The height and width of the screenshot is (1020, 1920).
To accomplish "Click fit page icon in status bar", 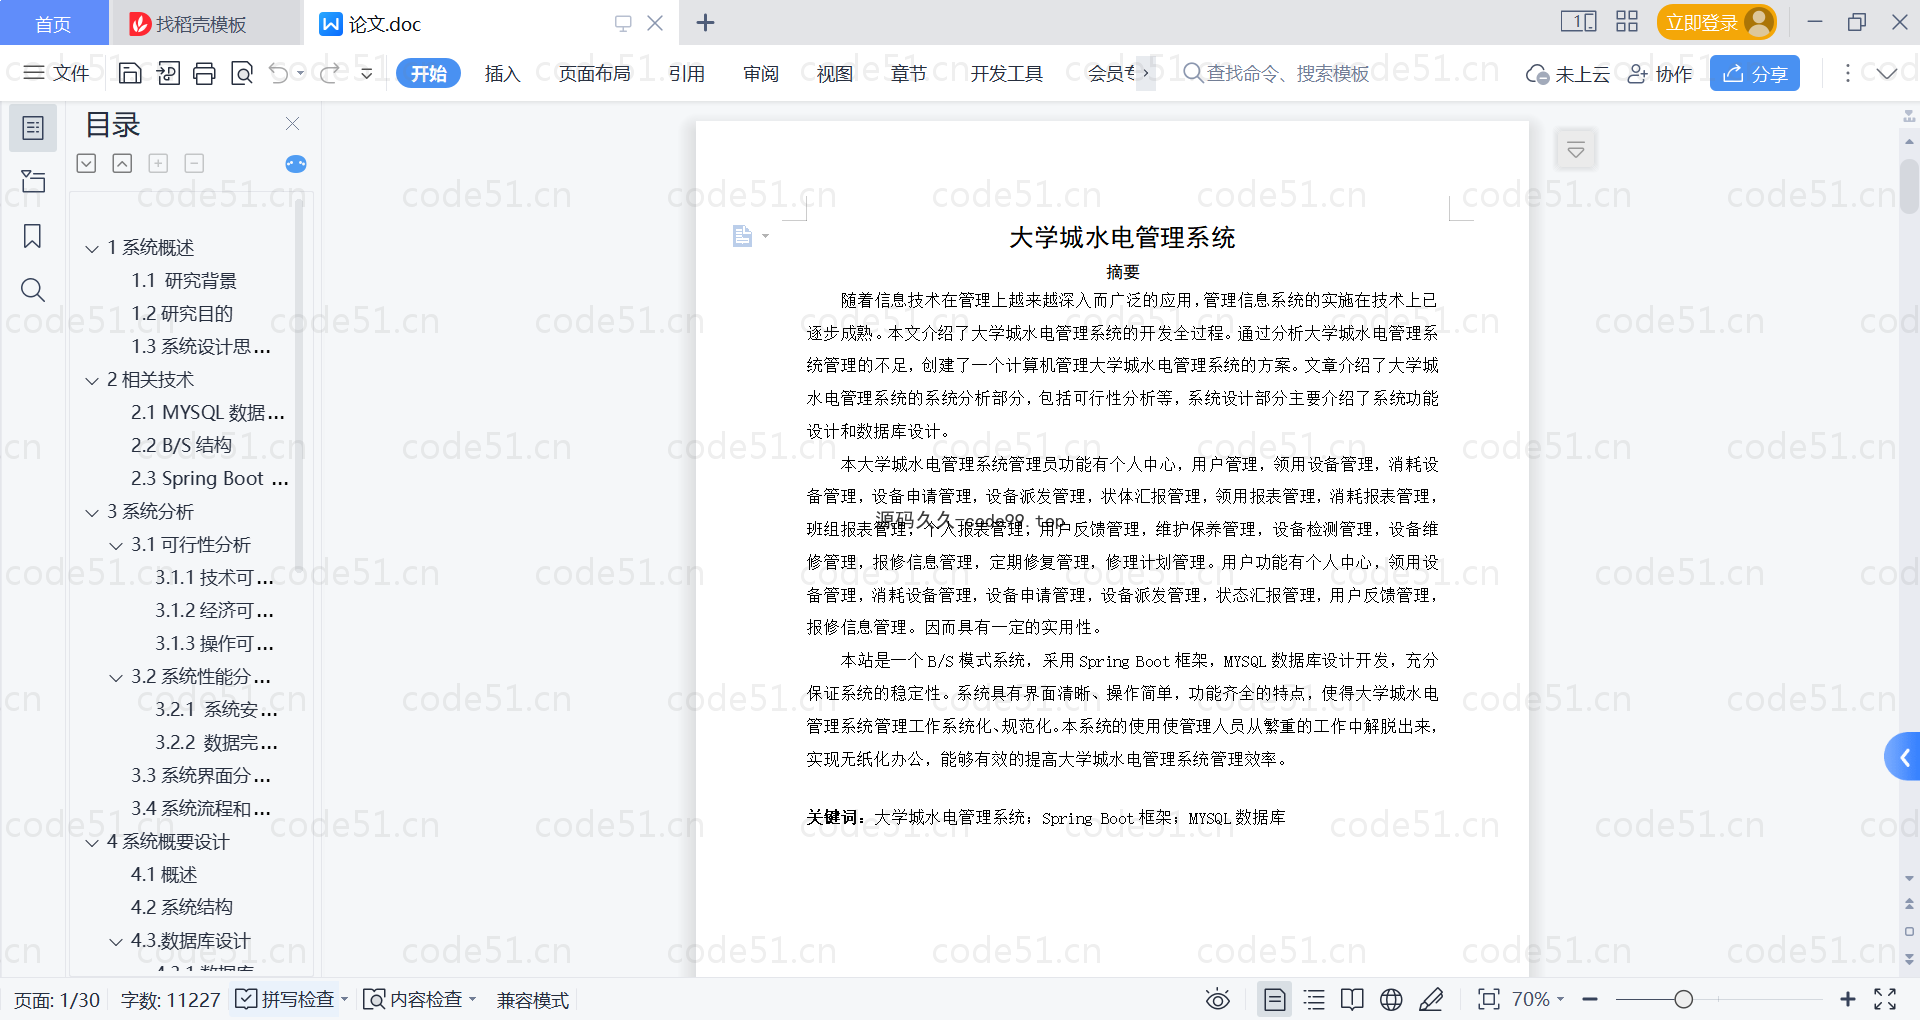I will pyautogui.click(x=1488, y=999).
